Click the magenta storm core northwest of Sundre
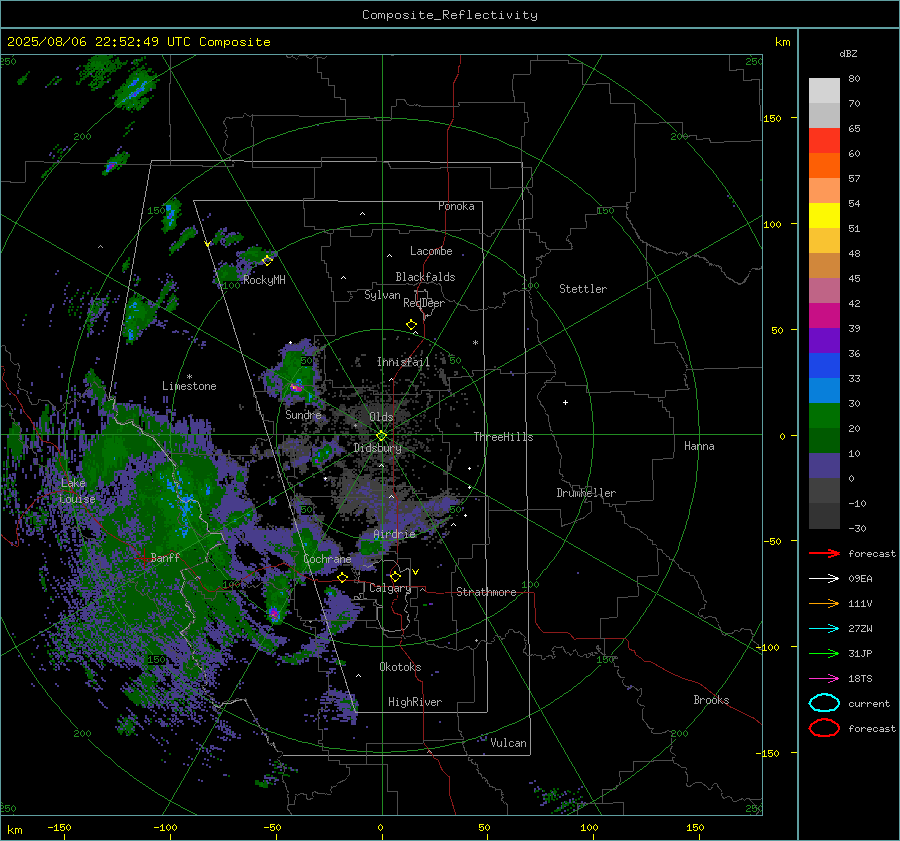 click(296, 387)
